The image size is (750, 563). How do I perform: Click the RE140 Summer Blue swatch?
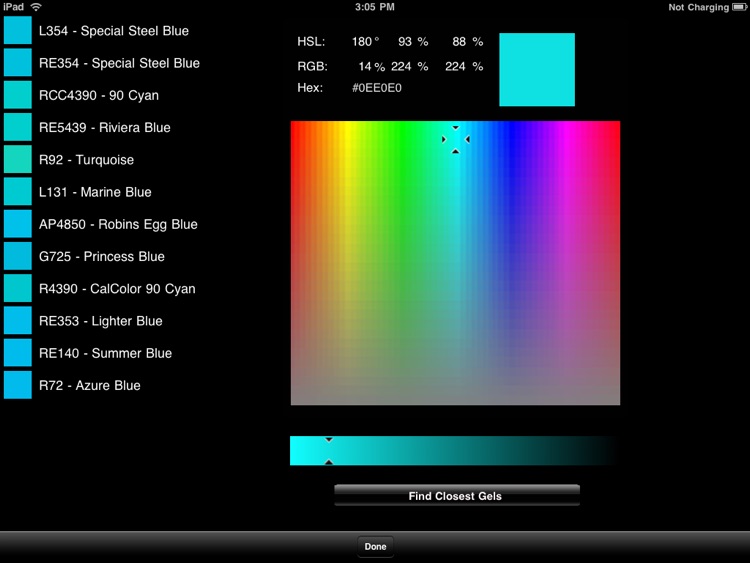pos(18,353)
